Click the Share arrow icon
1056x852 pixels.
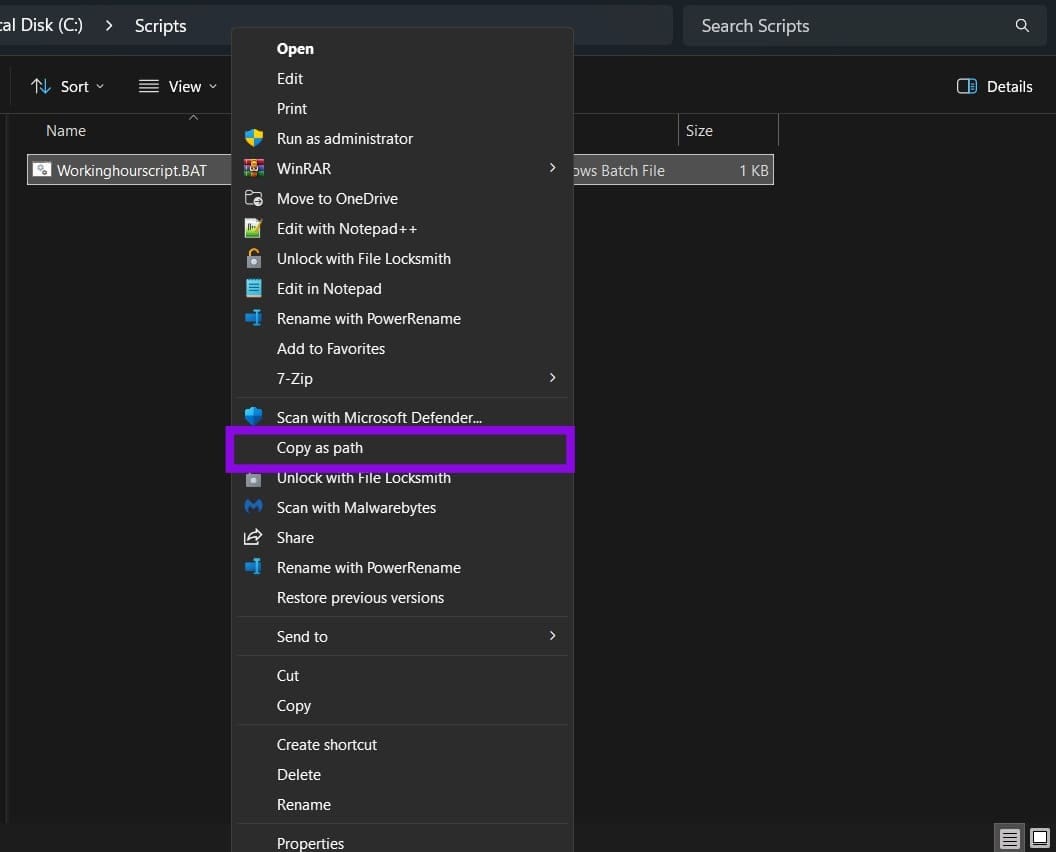[x=253, y=537]
